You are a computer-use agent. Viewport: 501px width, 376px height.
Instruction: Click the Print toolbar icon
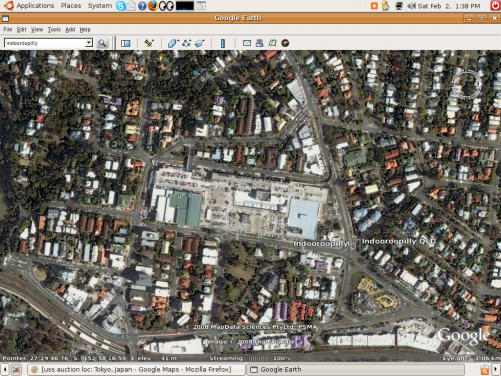[x=259, y=43]
